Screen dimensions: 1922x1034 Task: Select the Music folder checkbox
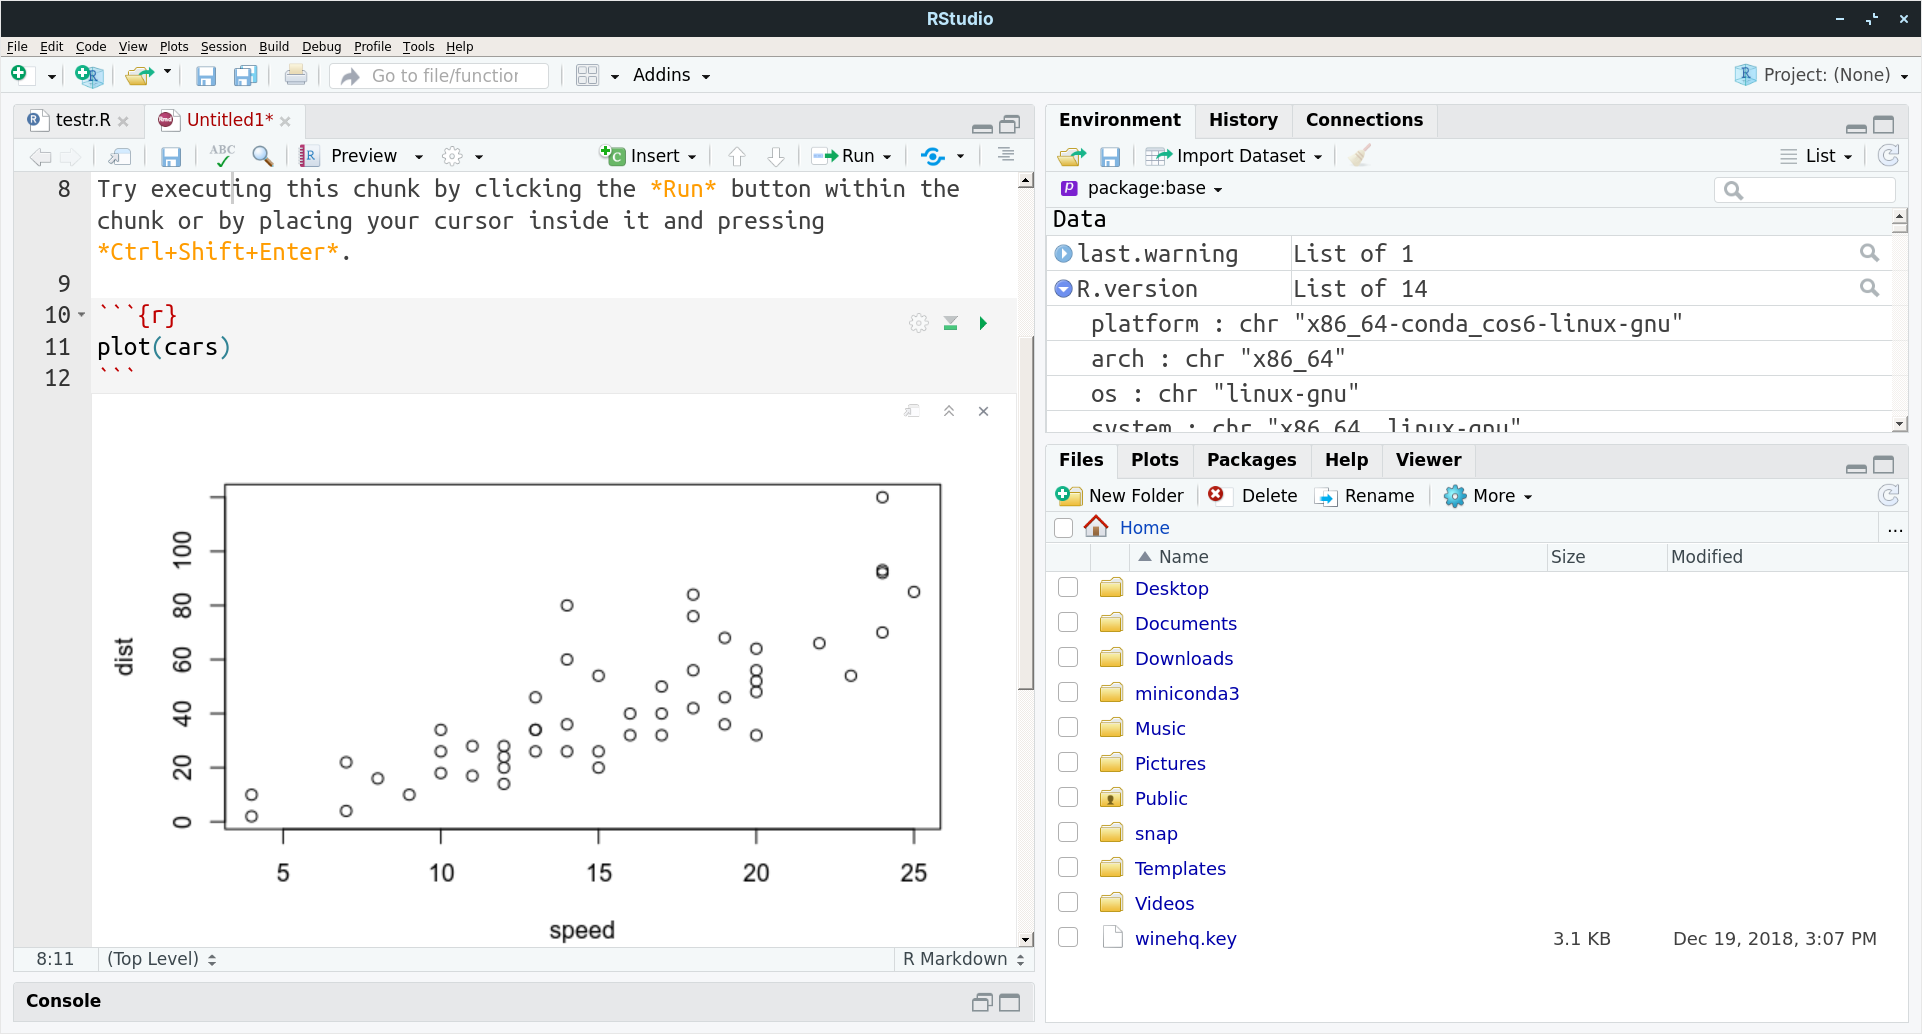1068,728
